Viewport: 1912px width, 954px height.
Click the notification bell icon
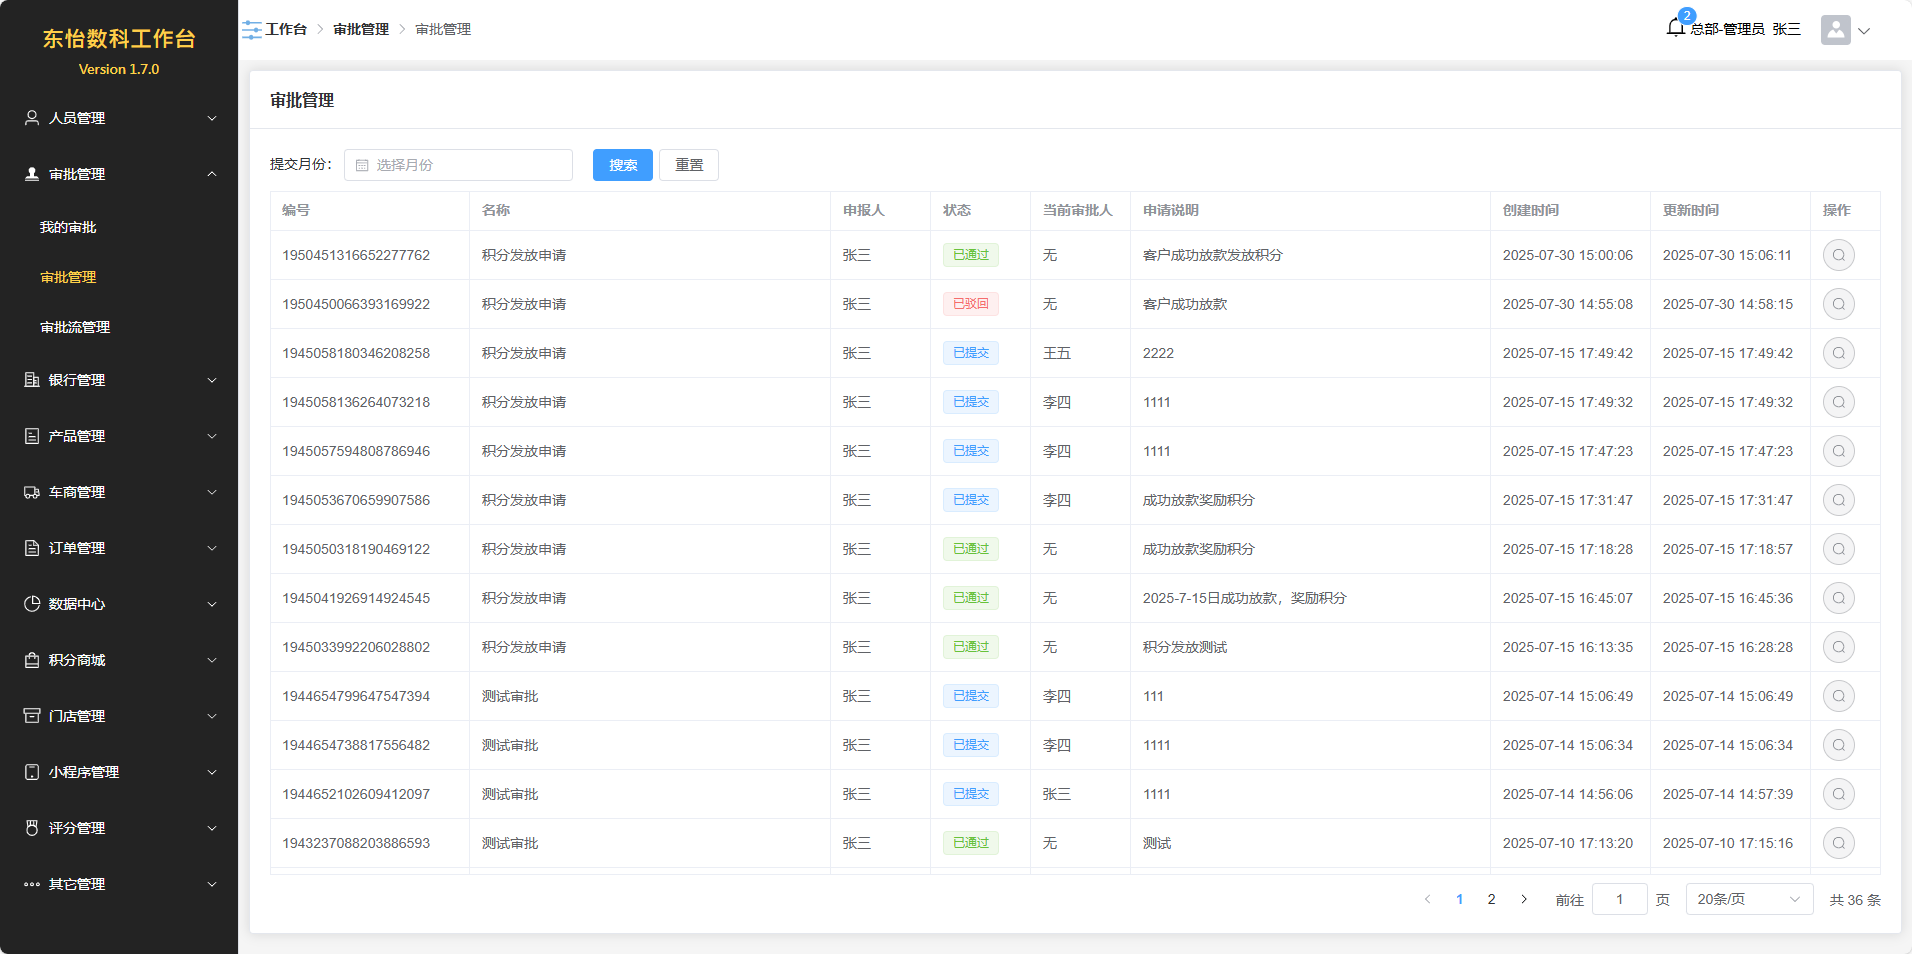[1676, 28]
